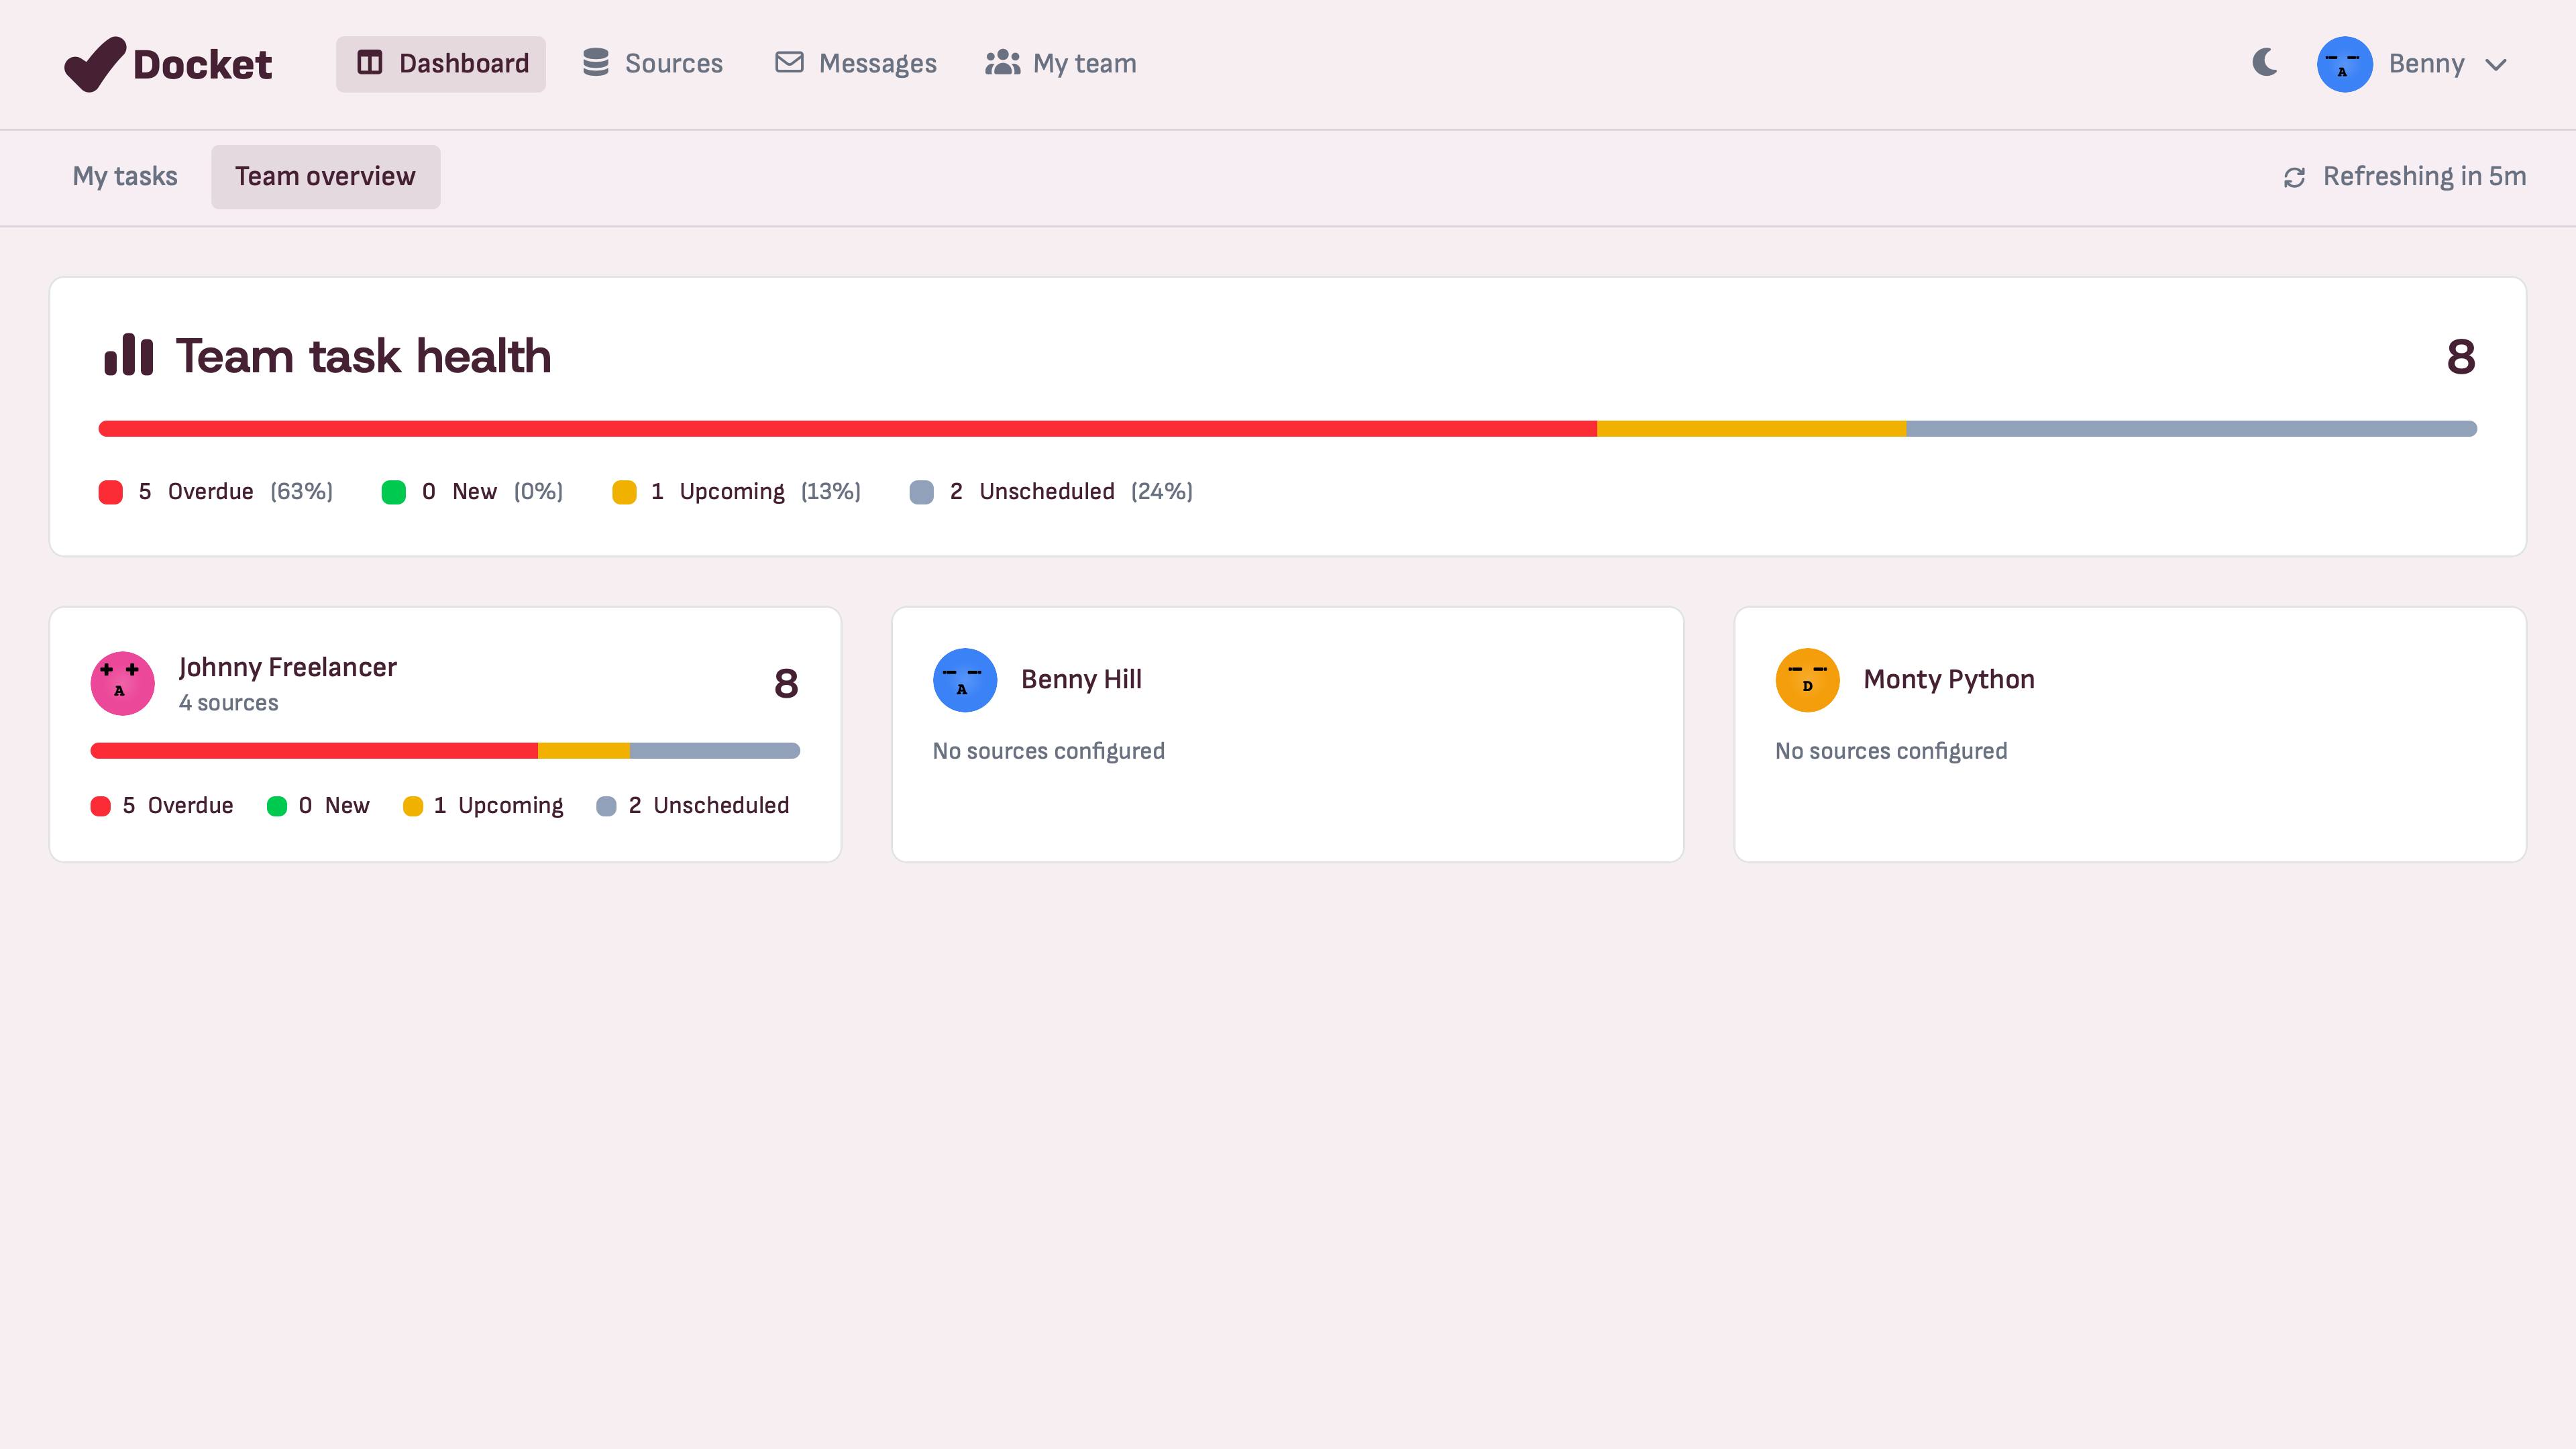Viewport: 2576px width, 1449px height.
Task: Open the Monty Python name in card
Action: point(1949,680)
